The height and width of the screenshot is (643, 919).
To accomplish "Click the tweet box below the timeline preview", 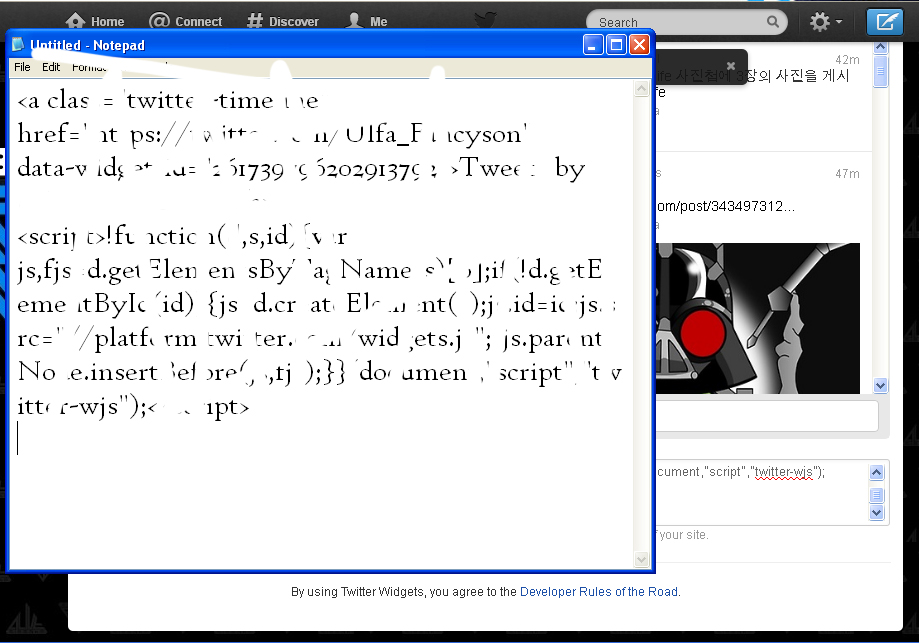I will point(767,416).
